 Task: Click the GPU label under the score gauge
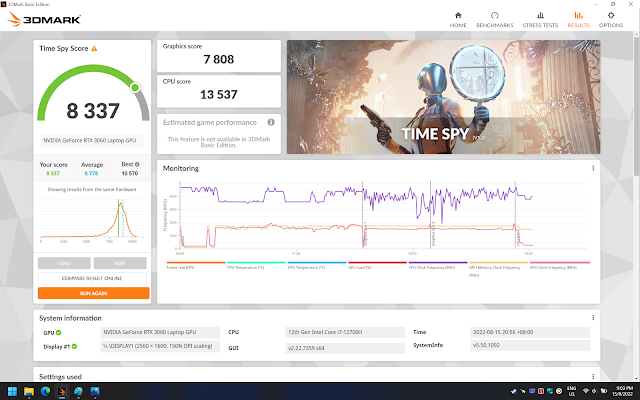(x=92, y=140)
